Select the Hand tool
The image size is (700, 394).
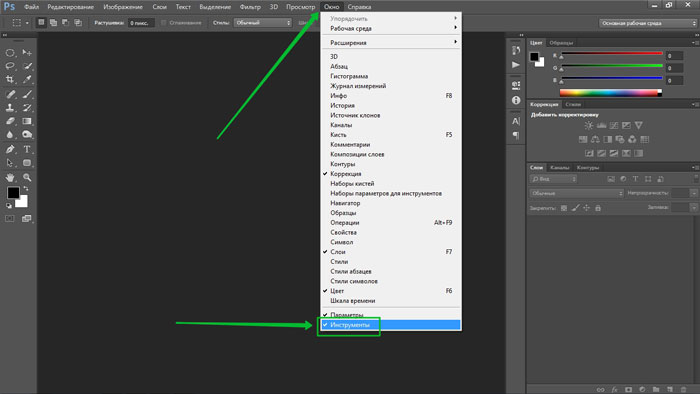coord(10,177)
